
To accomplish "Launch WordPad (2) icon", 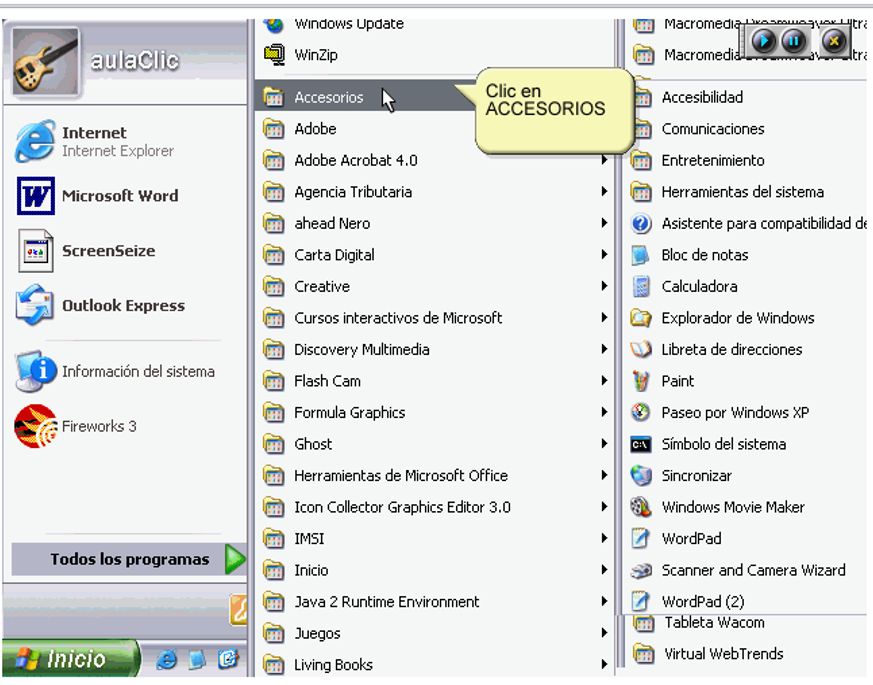I will (x=641, y=601).
